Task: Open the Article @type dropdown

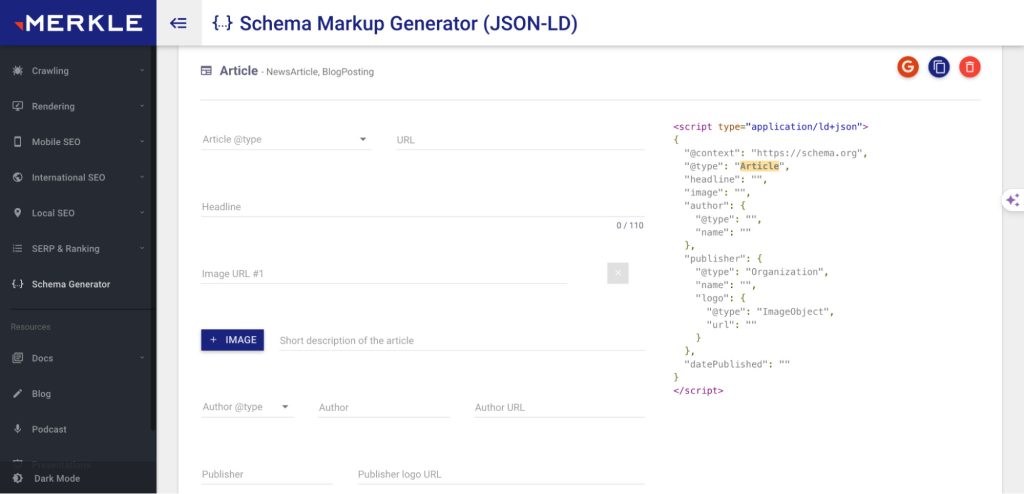Action: (286, 140)
